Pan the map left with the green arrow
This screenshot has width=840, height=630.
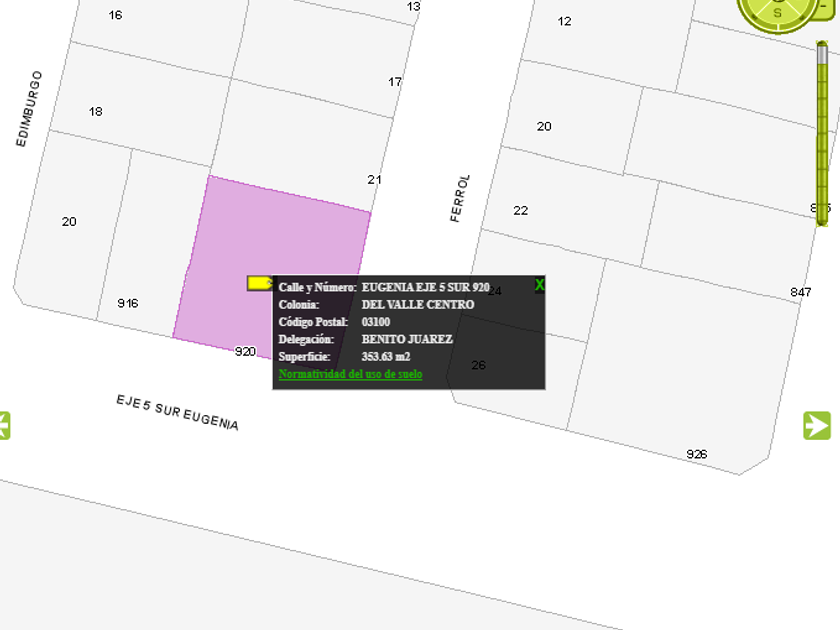(x=4, y=425)
